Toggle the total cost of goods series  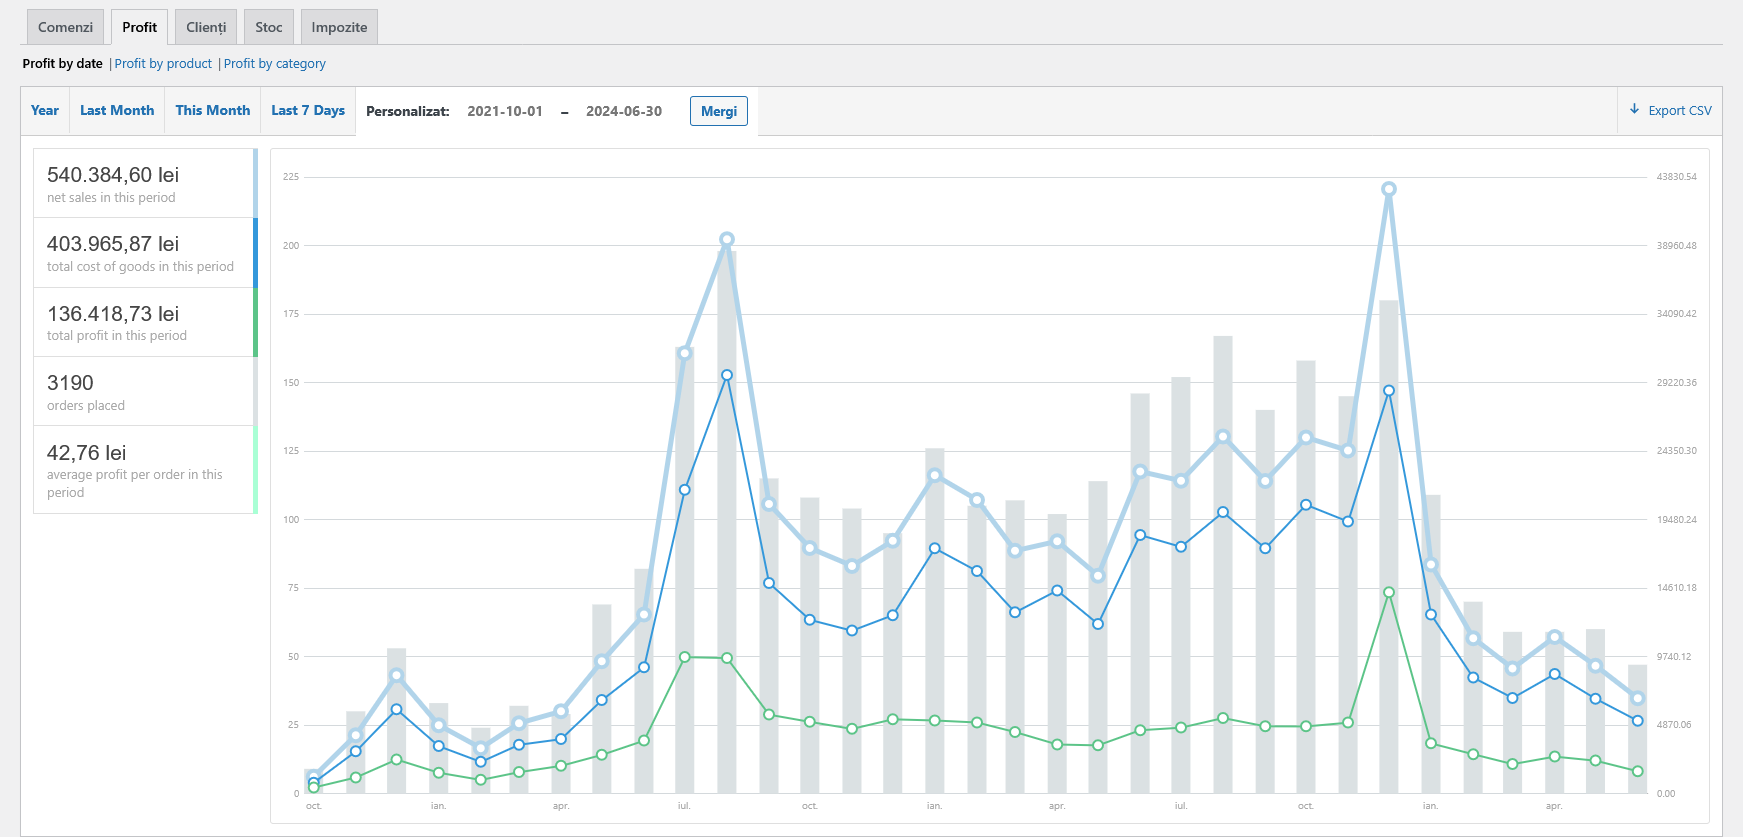click(x=145, y=253)
